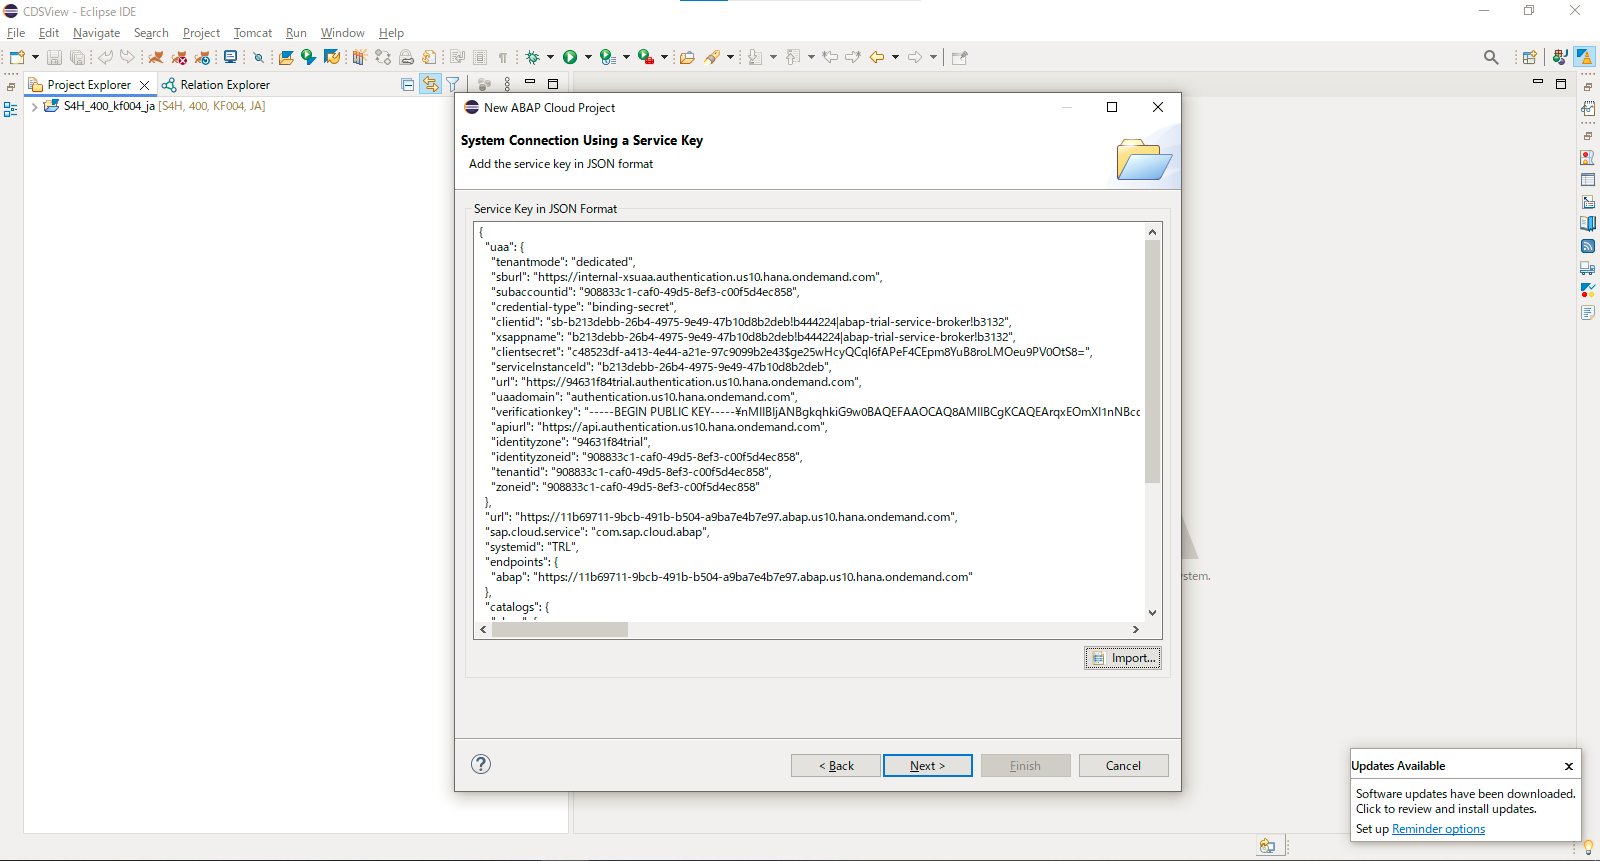Click the Redo arrow in the toolbar
Viewport: 1600px width, 861px height.
pos(127,57)
